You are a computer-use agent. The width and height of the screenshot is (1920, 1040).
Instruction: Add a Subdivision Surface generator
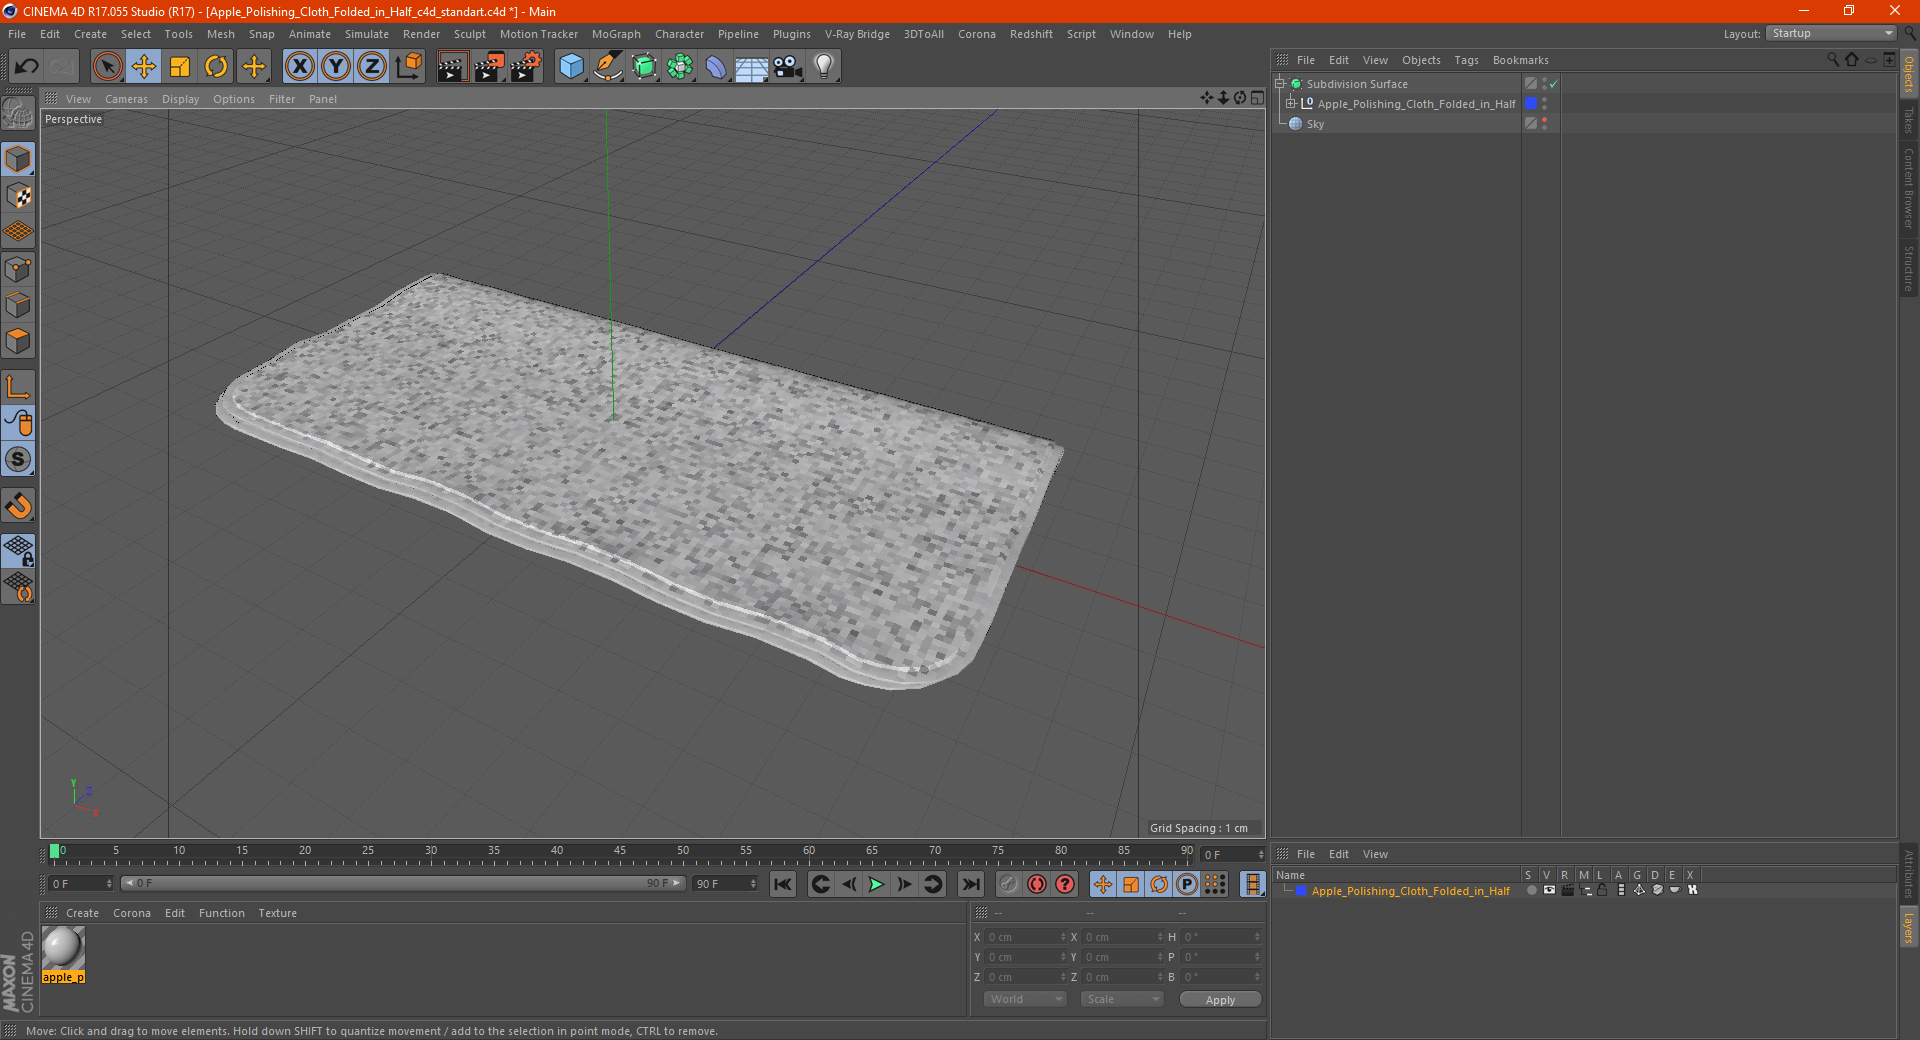(x=644, y=67)
